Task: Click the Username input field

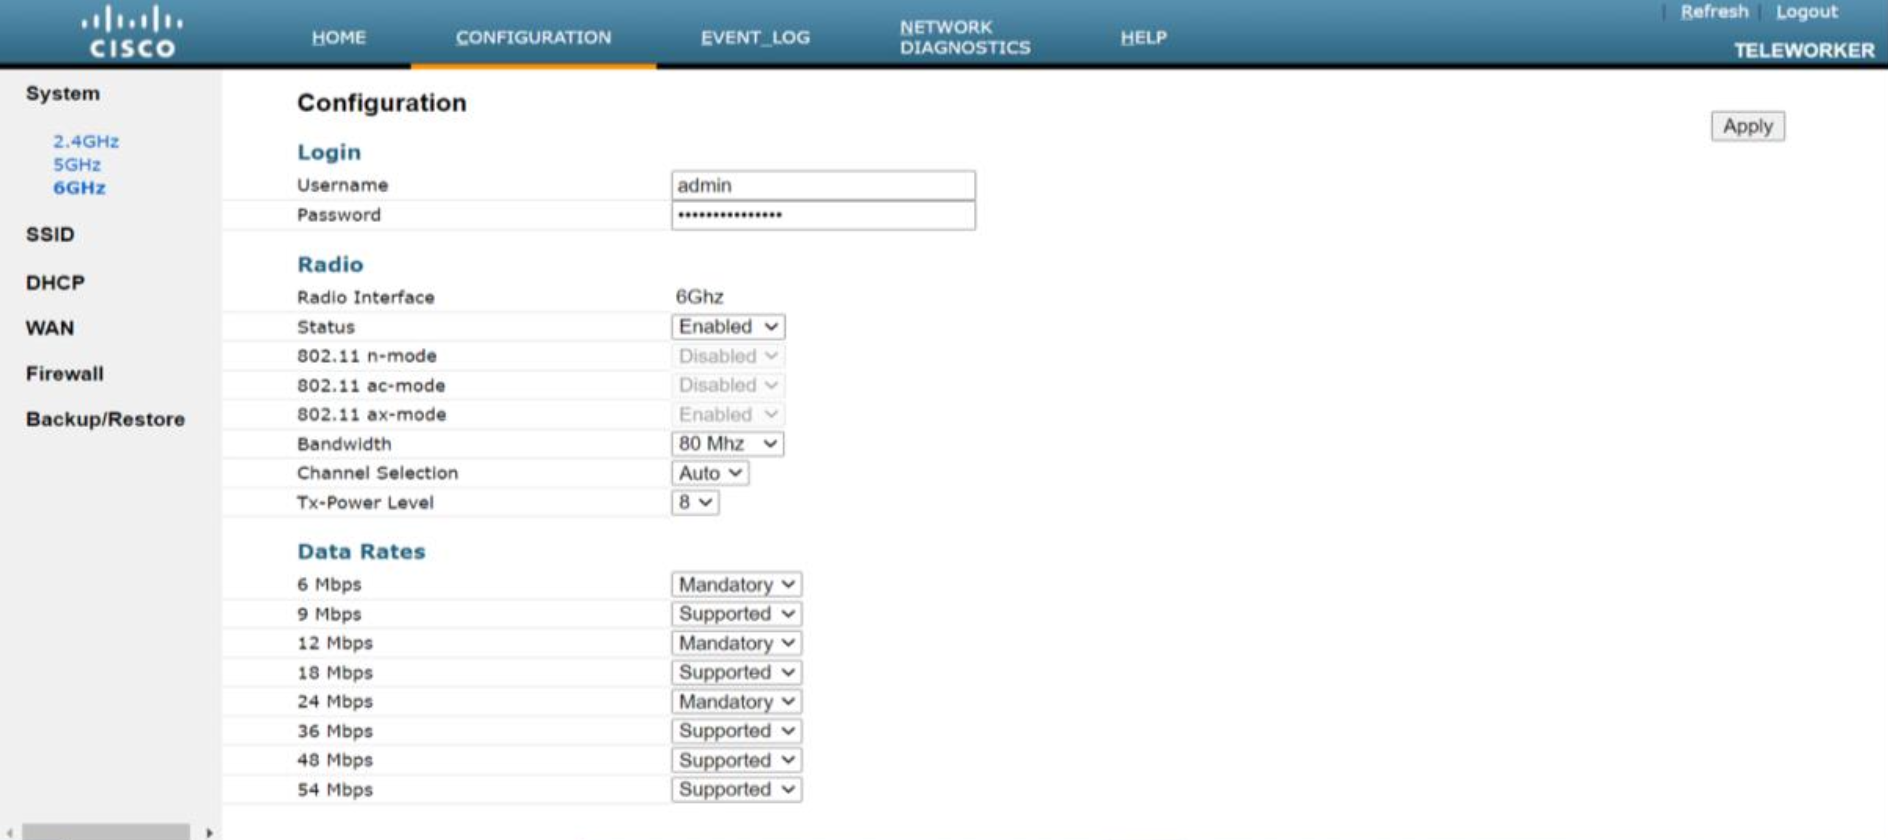Action: click(x=823, y=185)
